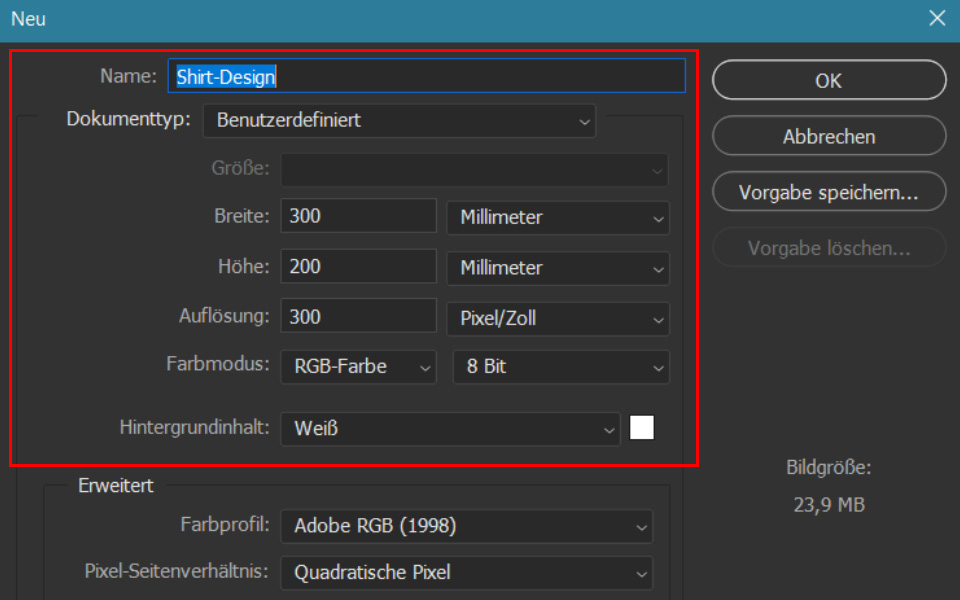Click the Höhe value field
The image size is (960, 600).
coord(358,266)
